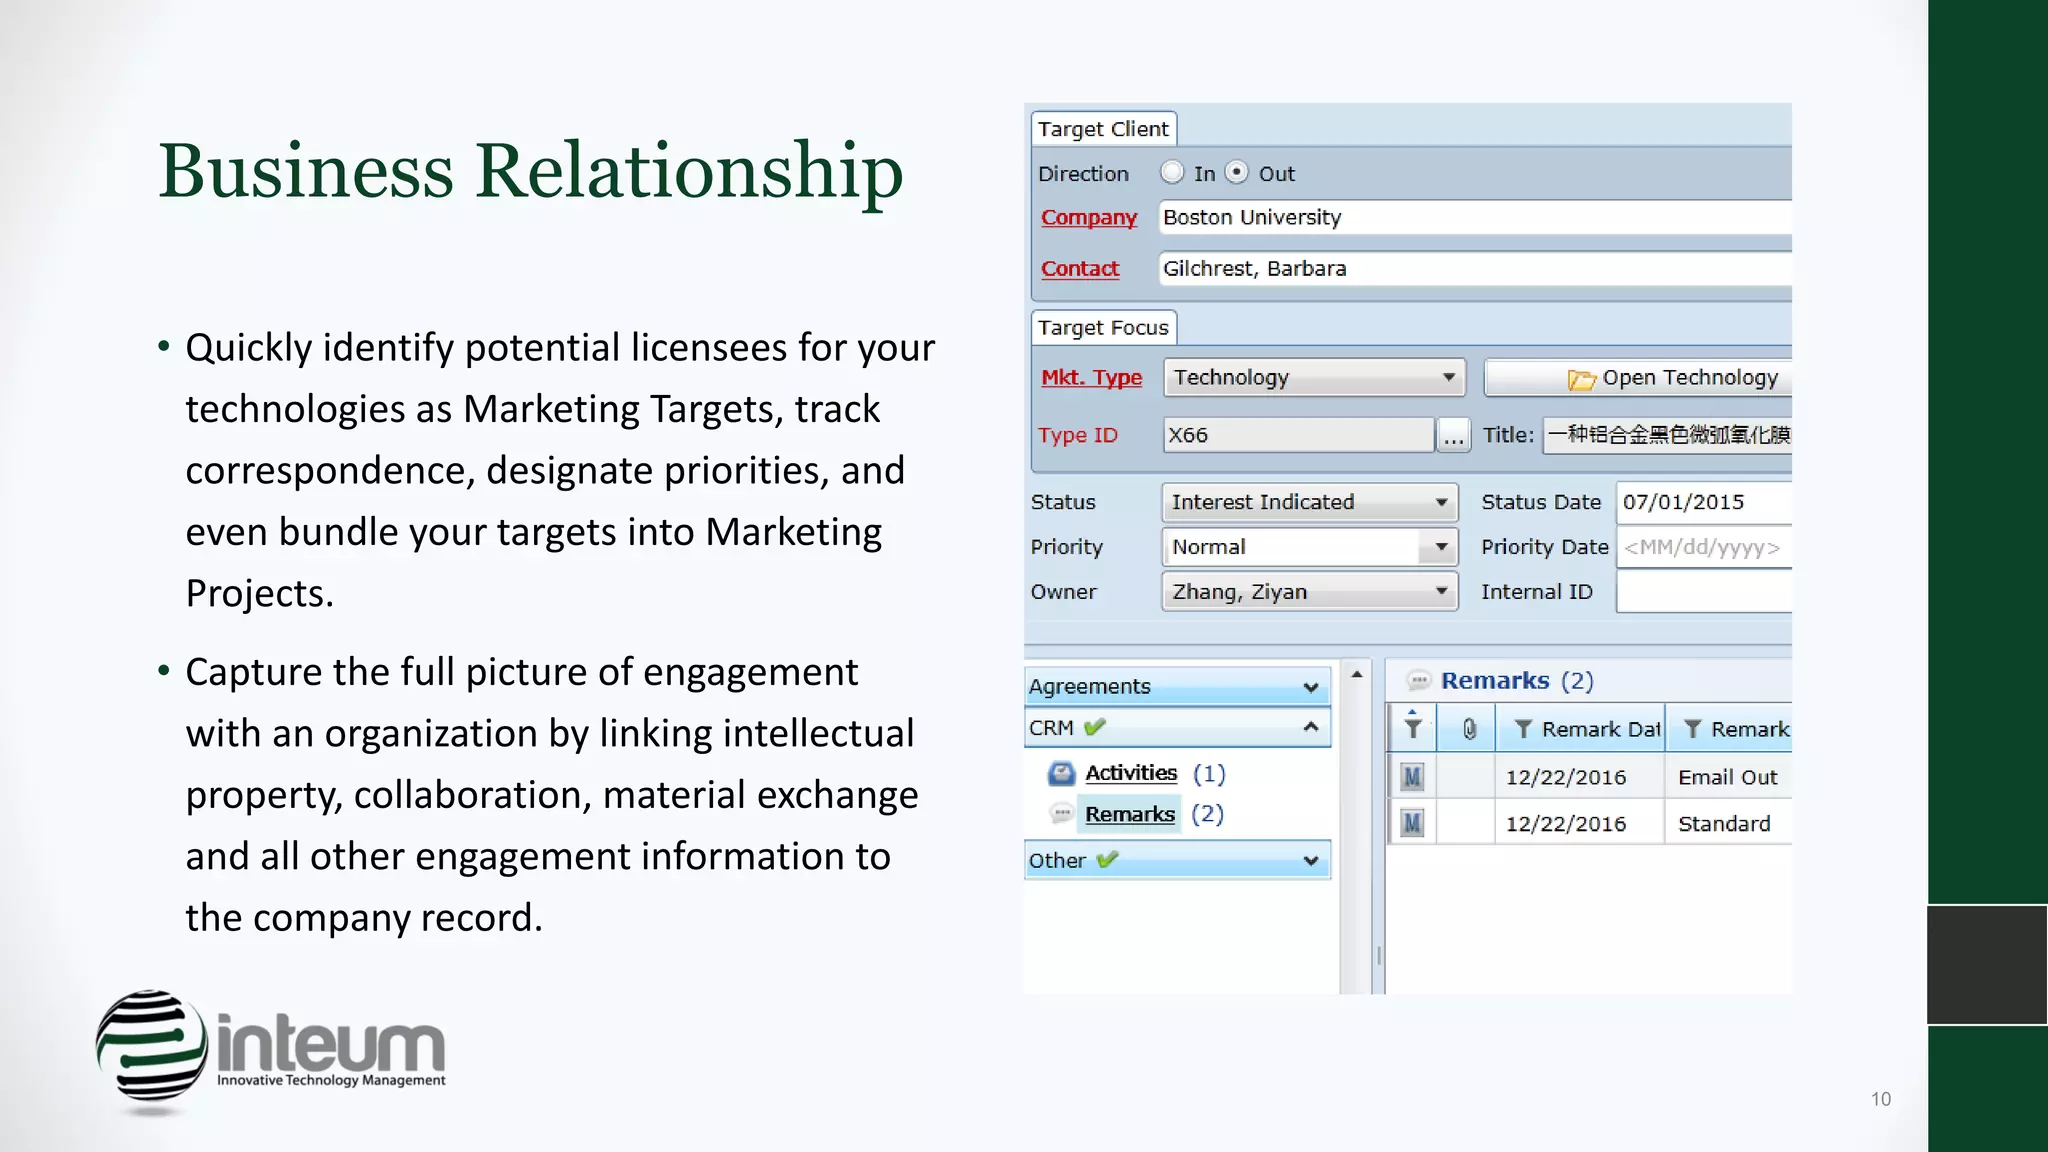Click the green checkmark beside Other

pos(1107,860)
